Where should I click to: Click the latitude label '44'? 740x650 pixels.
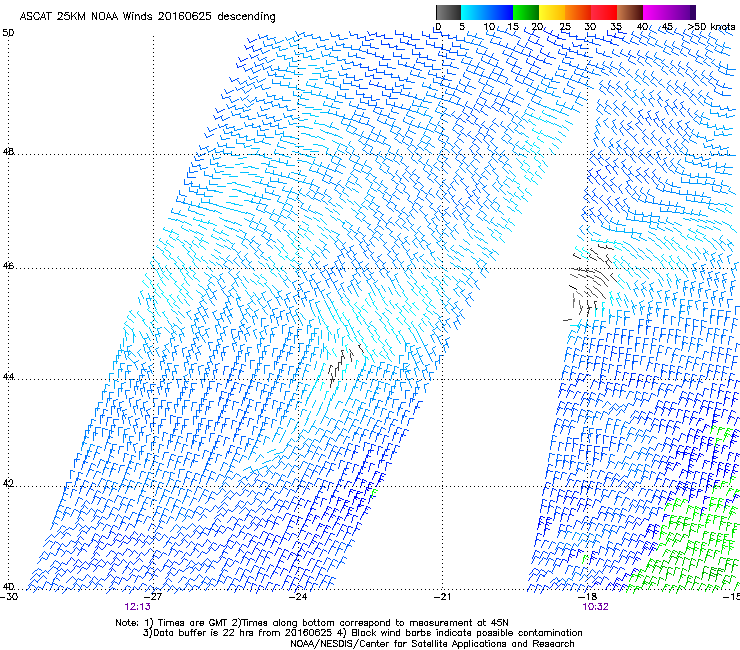(8, 377)
